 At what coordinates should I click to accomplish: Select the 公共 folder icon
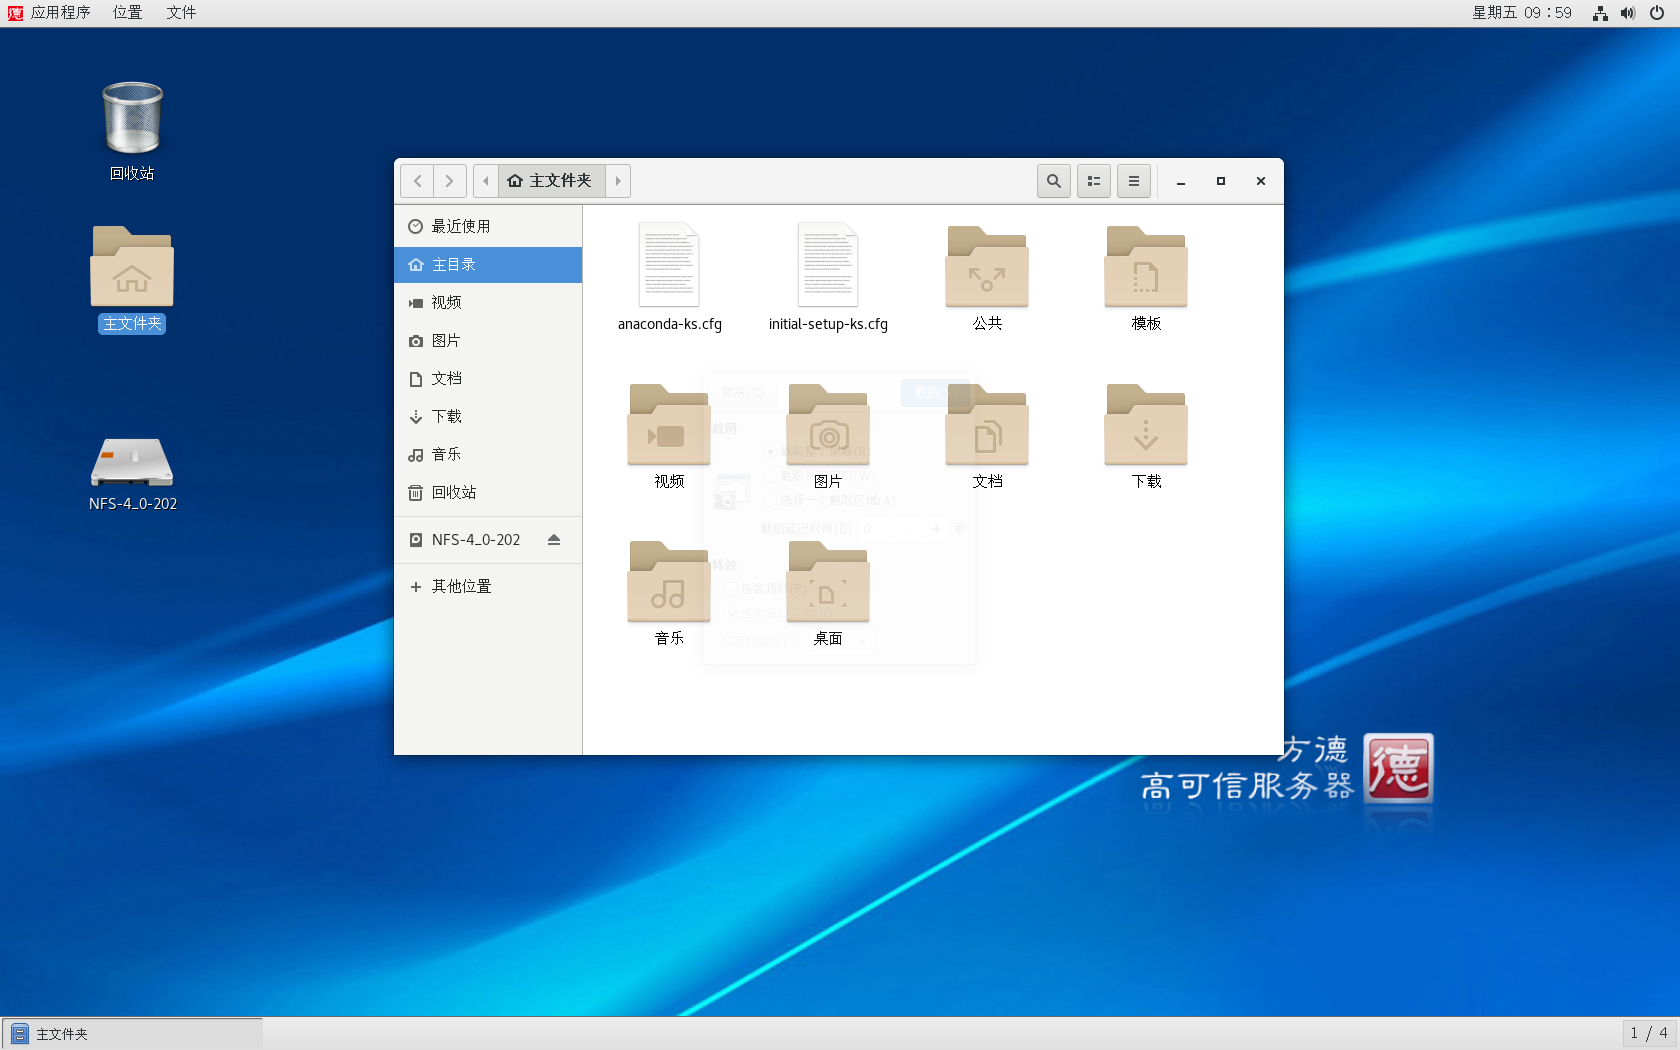coord(987,267)
